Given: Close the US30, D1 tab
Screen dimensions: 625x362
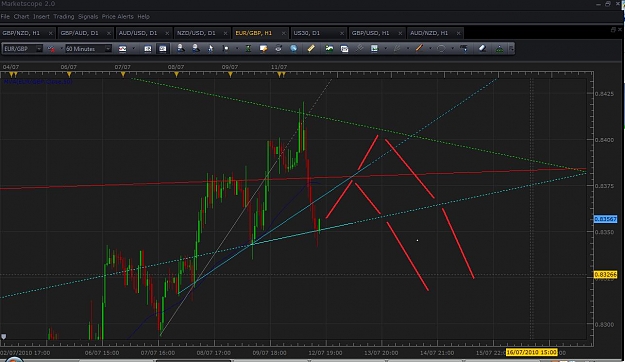Looking at the screenshot, I should 342,33.
